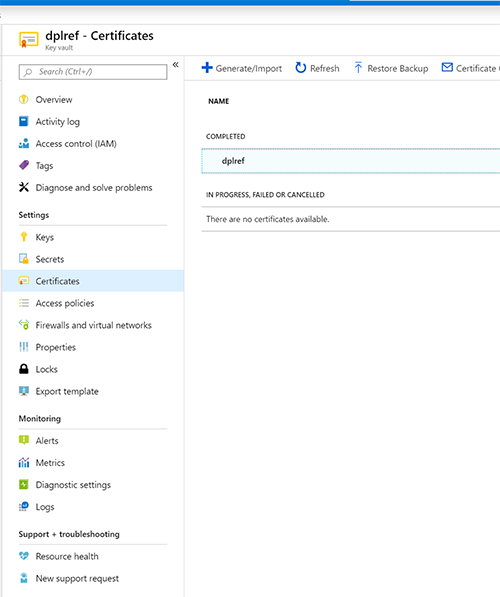Image resolution: width=500 pixels, height=597 pixels.
Task: Click the Properties bars icon
Action: [24, 347]
